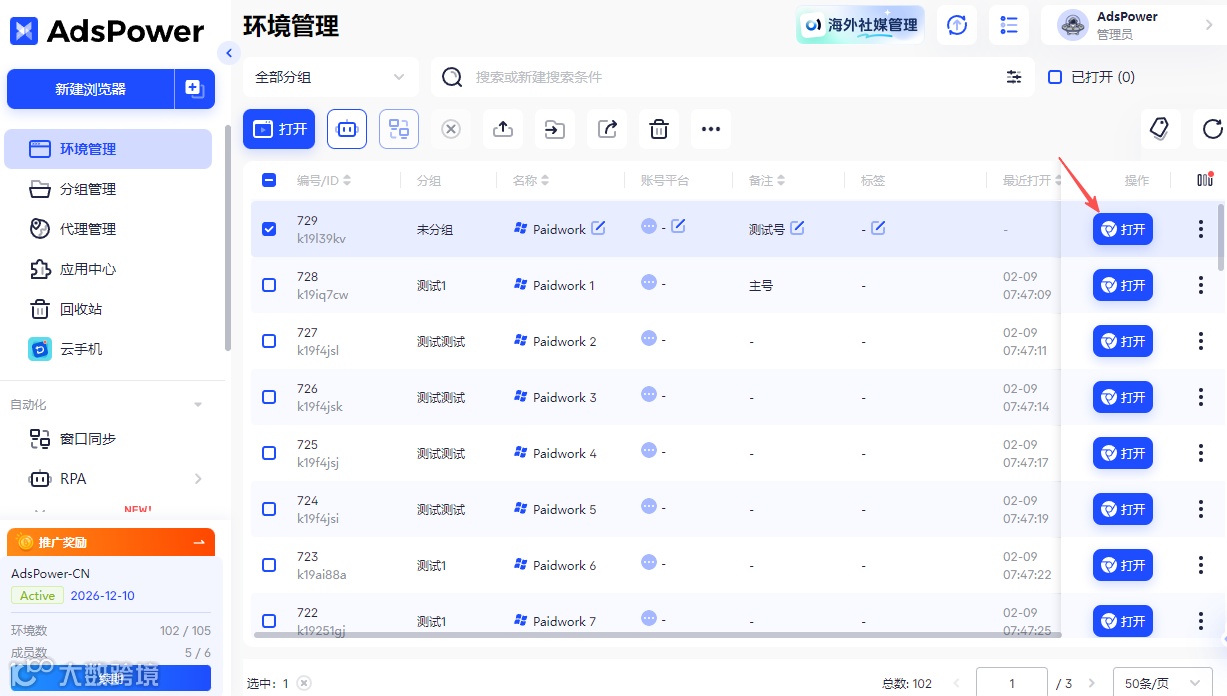
Task: Open more options for row 729
Action: (1201, 229)
